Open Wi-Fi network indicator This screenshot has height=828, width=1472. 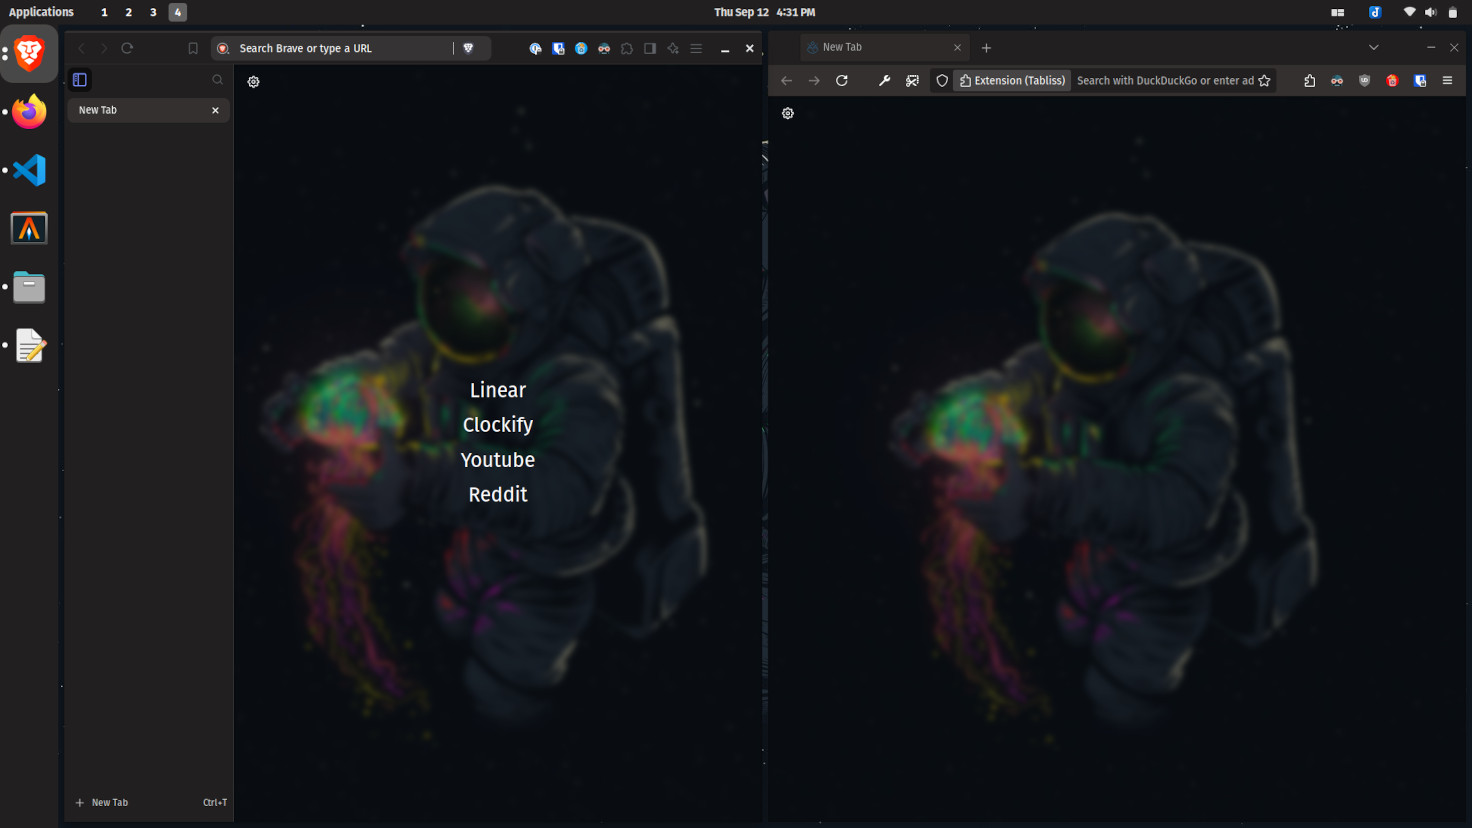coord(1409,12)
